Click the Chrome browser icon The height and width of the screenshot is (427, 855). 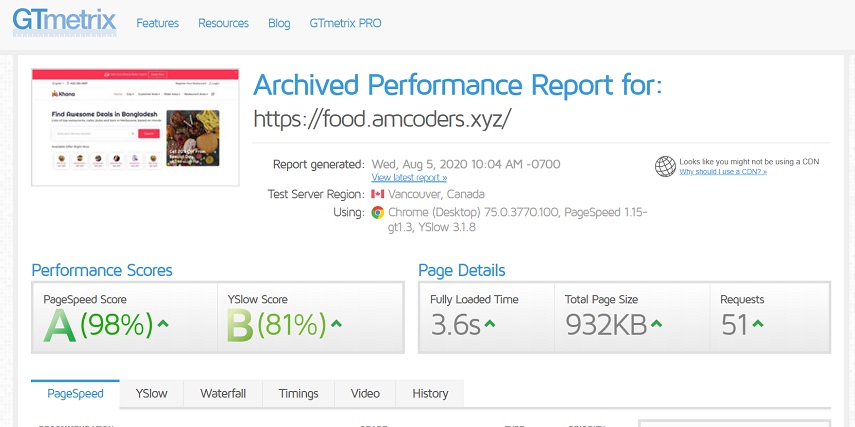pyautogui.click(x=377, y=212)
